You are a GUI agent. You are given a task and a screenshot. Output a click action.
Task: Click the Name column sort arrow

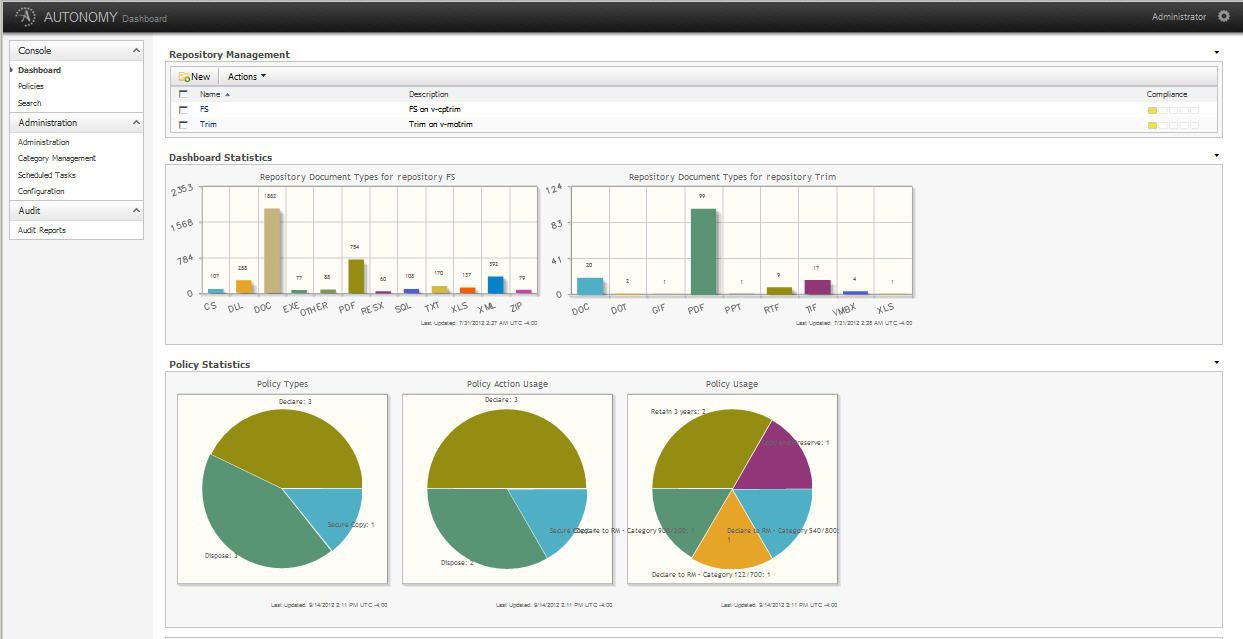point(227,94)
